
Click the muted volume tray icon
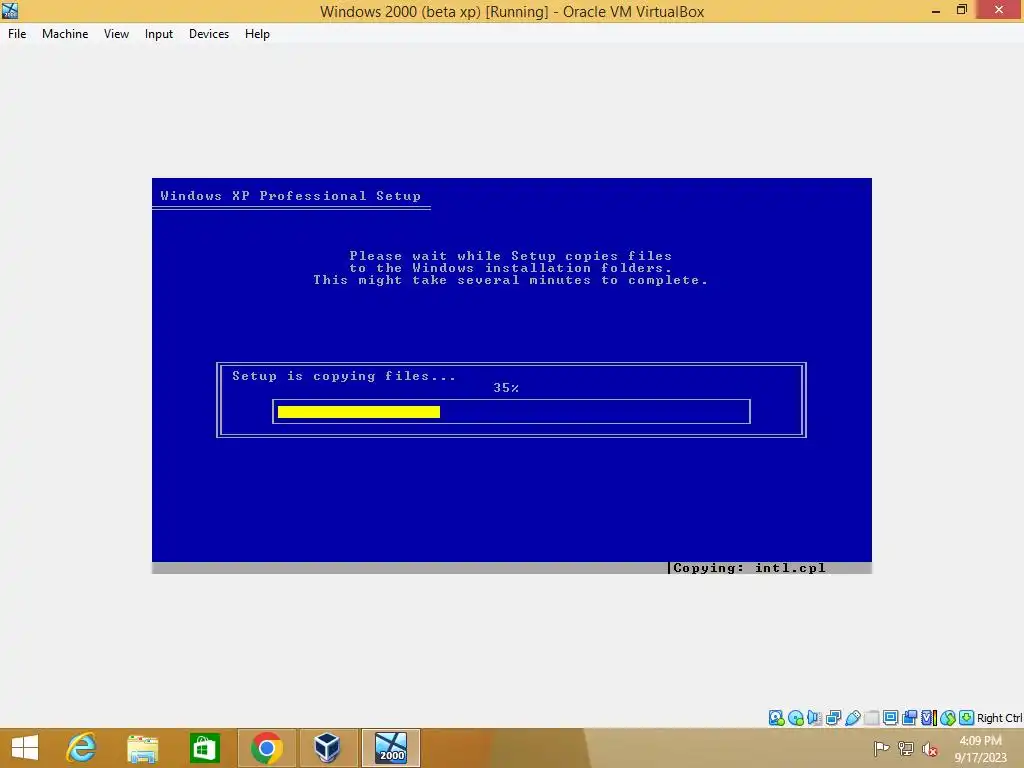(930, 748)
